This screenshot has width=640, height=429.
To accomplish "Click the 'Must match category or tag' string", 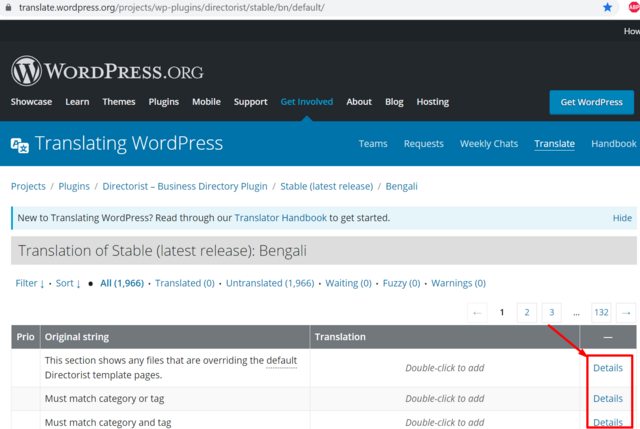I will (x=104, y=399).
